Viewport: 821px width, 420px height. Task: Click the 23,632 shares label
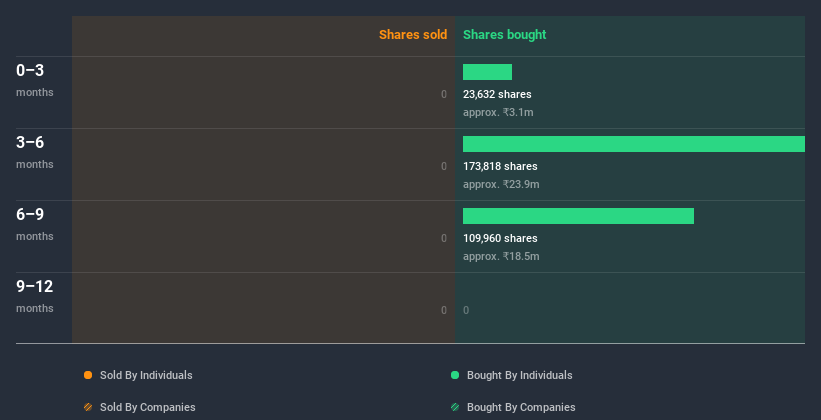pos(497,94)
